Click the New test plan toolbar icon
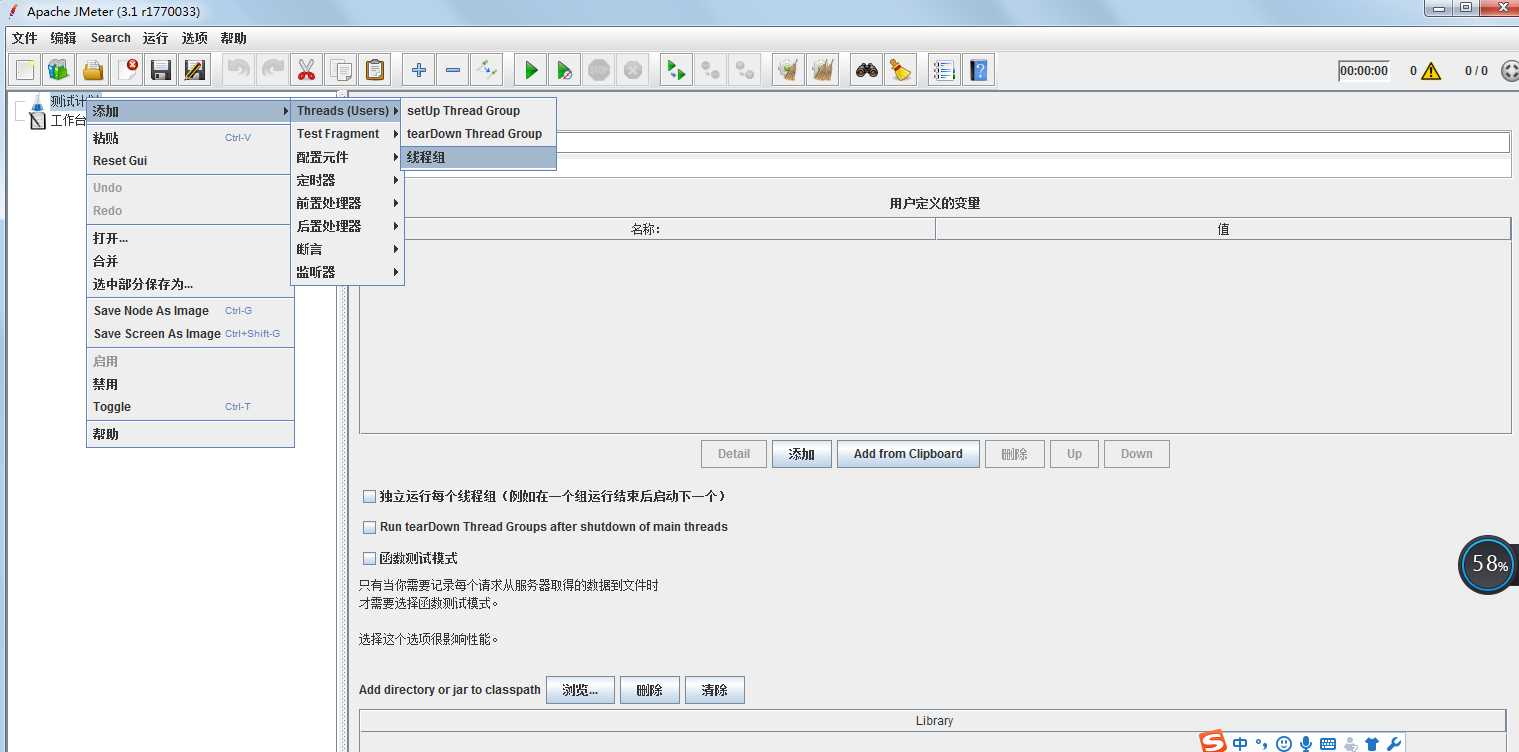The height and width of the screenshot is (752, 1519). (x=26, y=70)
